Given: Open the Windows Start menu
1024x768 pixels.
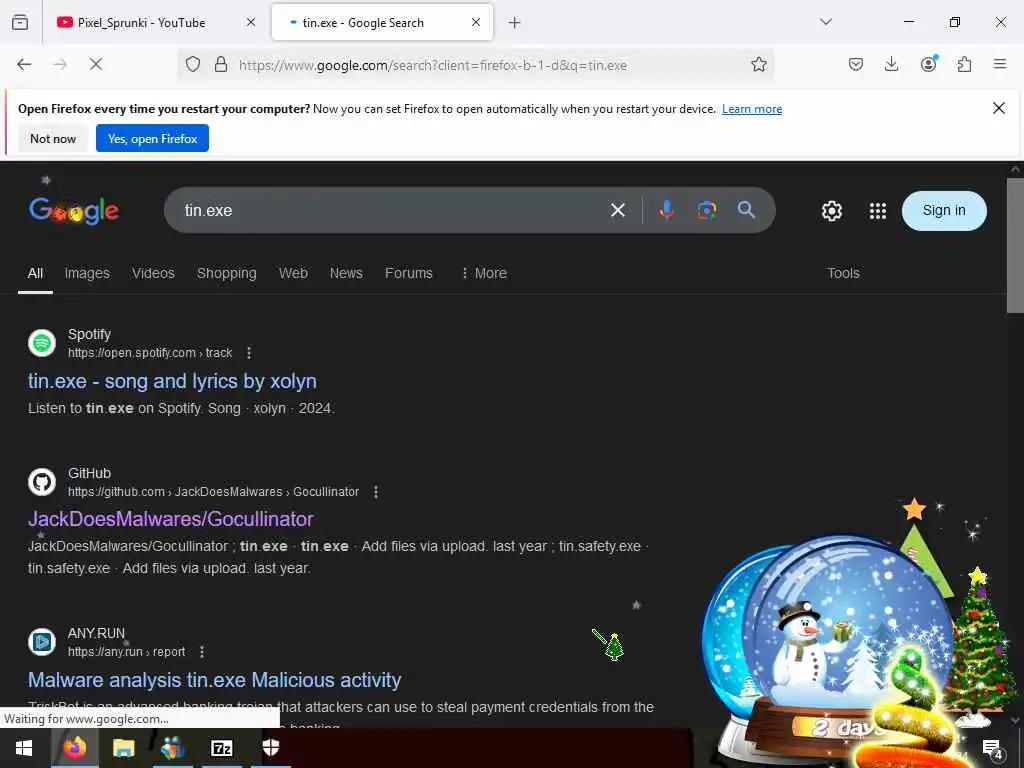Looking at the screenshot, I should [x=24, y=748].
